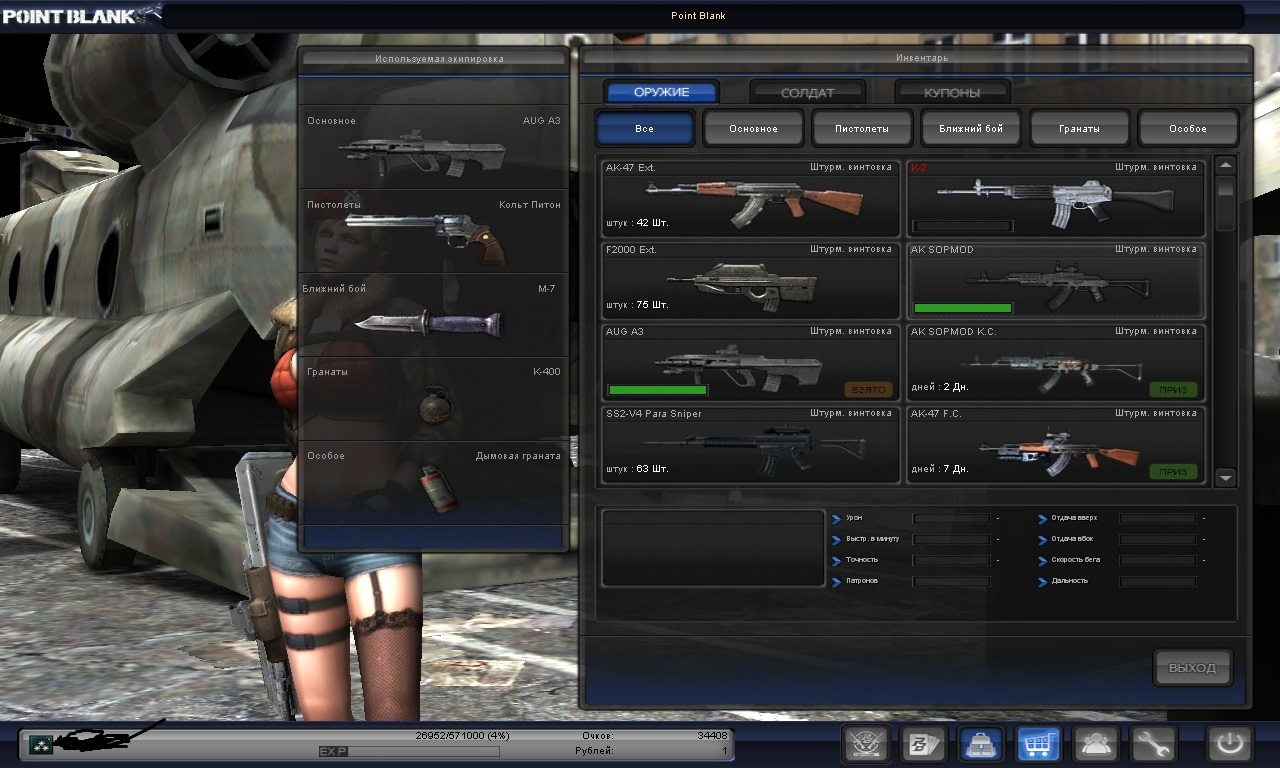This screenshot has height=768, width=1280.
Task: Click the empty weapon preview box
Action: [712, 548]
